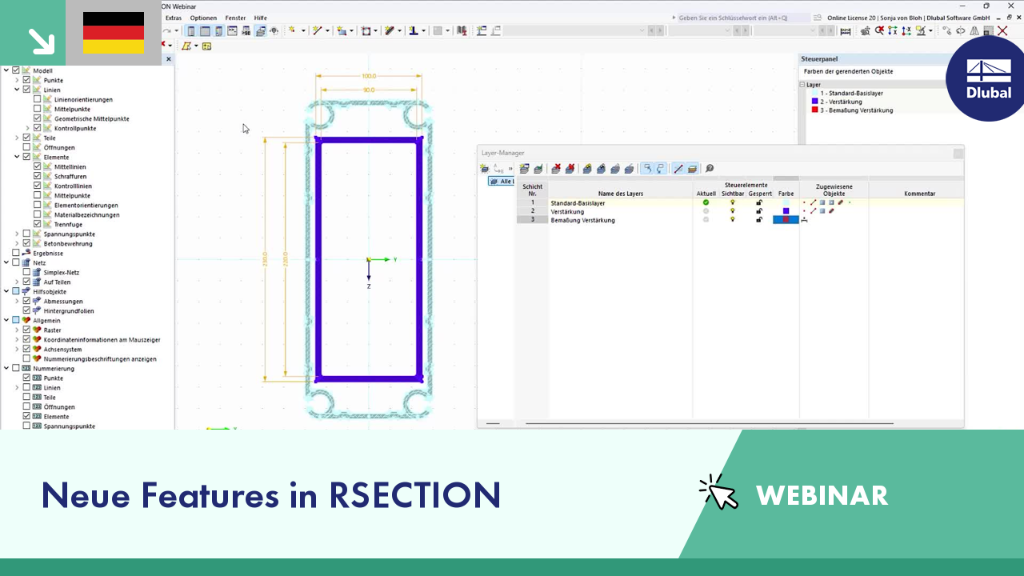
Task: Toggle Simplex-Netz checkbox
Action: pyautogui.click(x=27, y=272)
